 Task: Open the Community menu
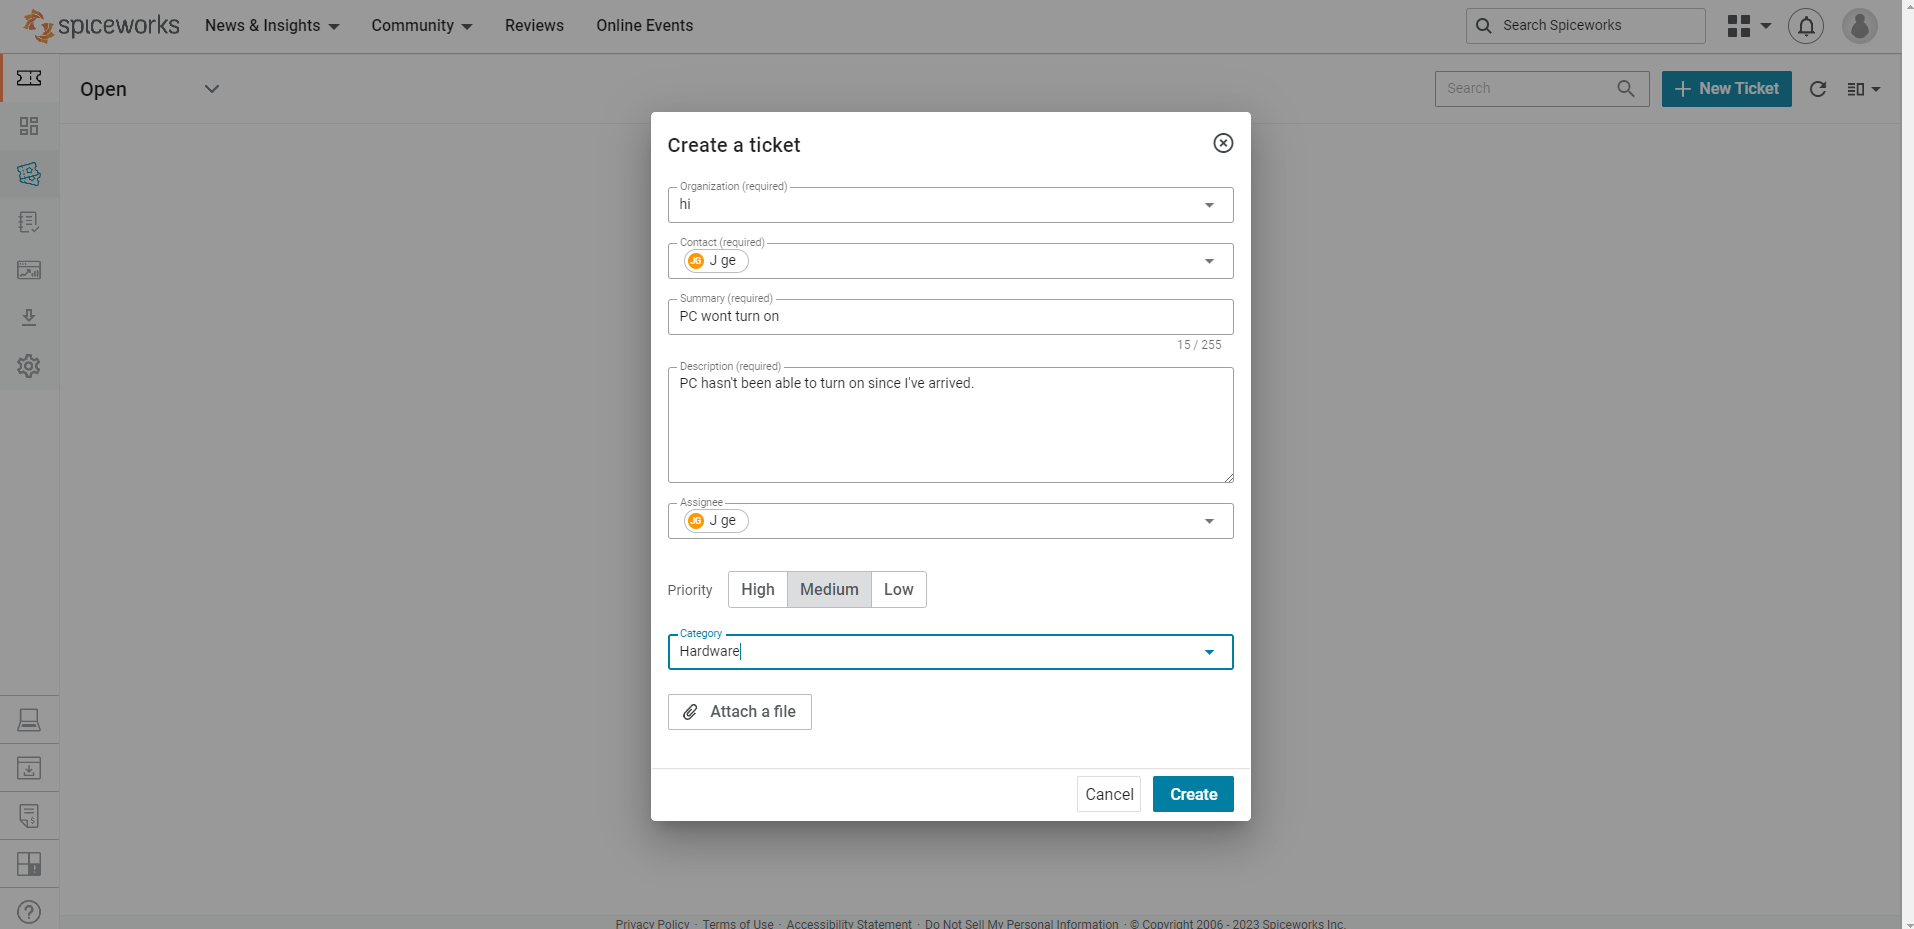(x=420, y=25)
